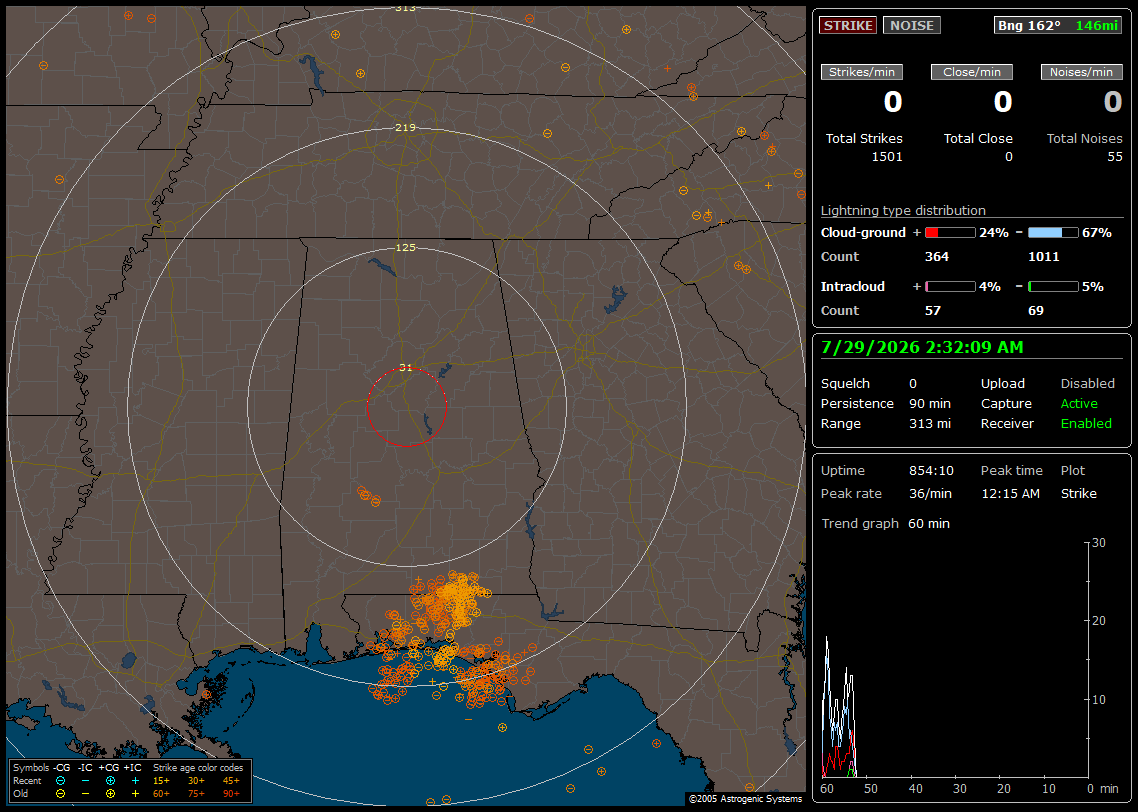This screenshot has height=812, width=1138.
Task: Select the Old +CG yellow symbol in legend
Action: tap(110, 794)
